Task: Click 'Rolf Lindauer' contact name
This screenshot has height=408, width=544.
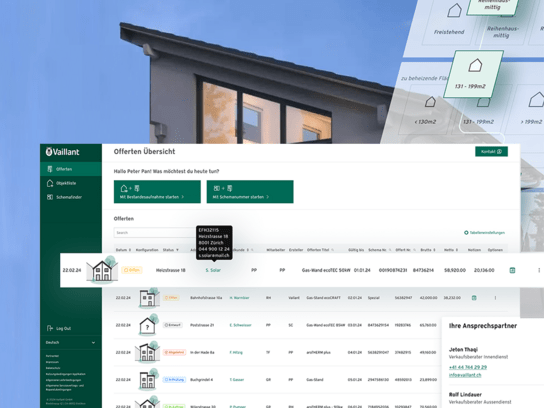Action: [465, 394]
